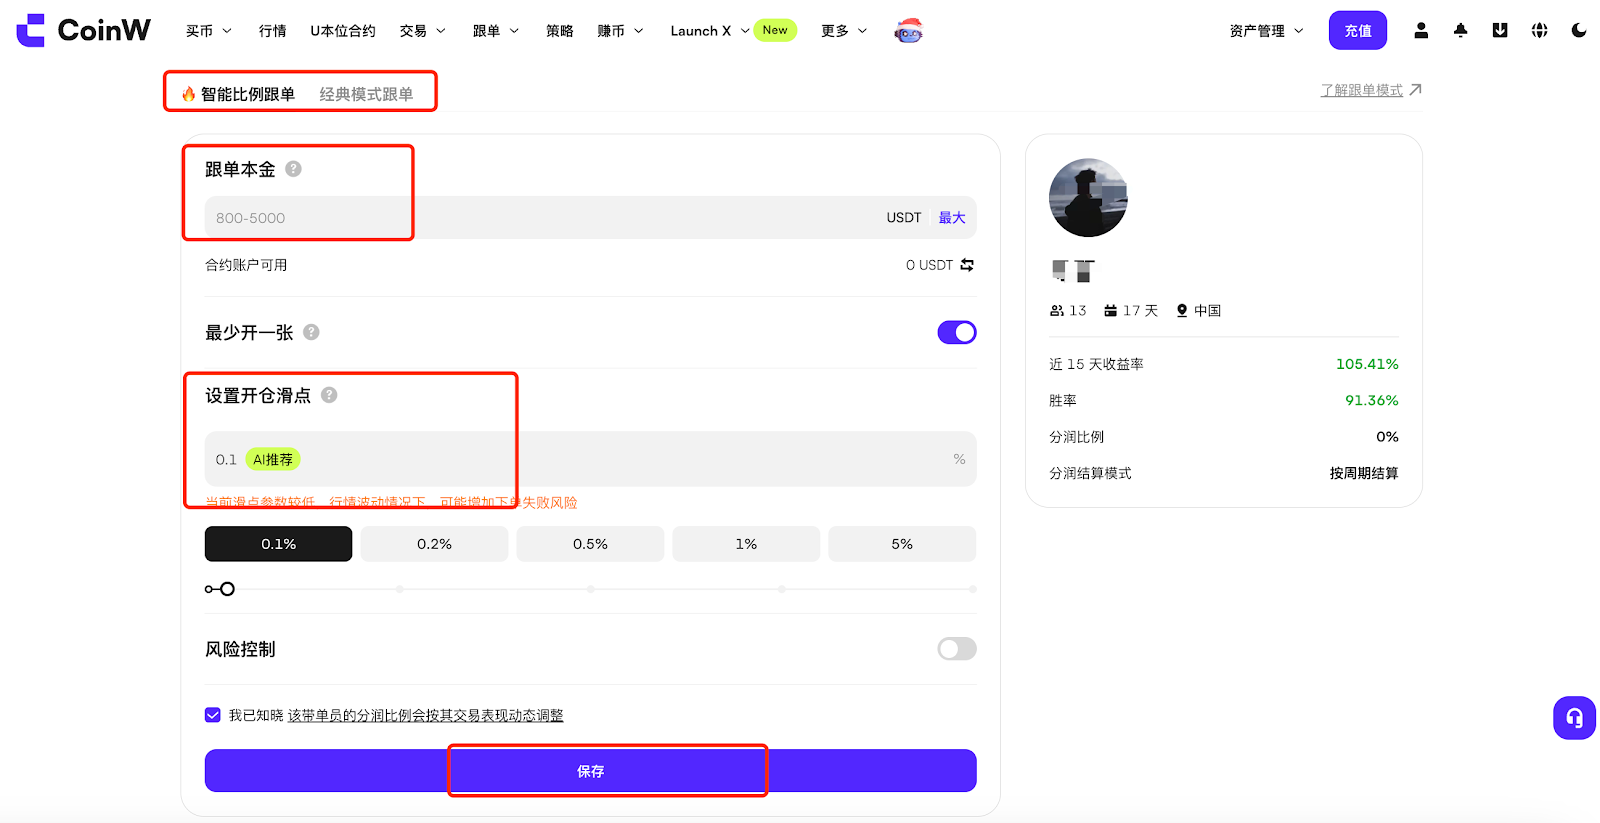Open the 行情 menu item
Viewport: 1600px width, 823px height.
coord(272,31)
